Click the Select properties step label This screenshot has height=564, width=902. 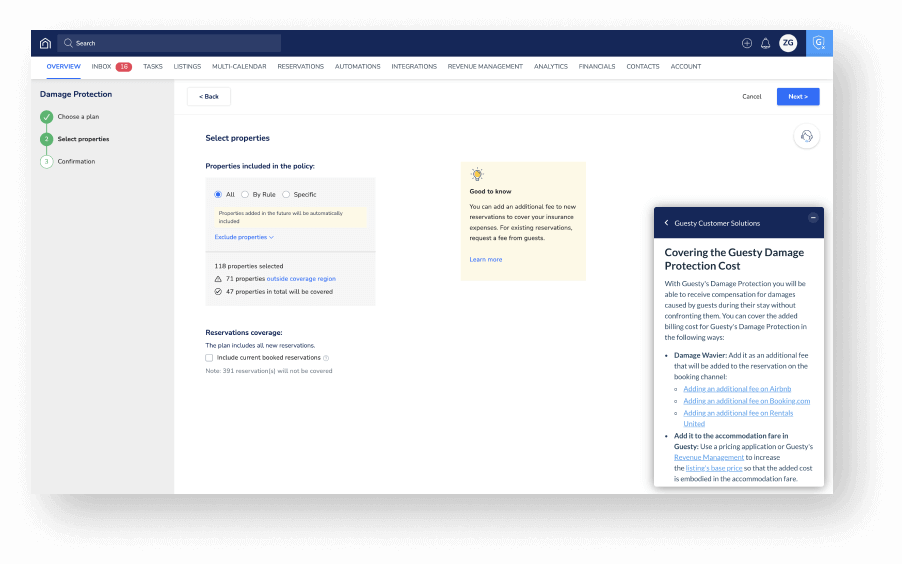83,139
